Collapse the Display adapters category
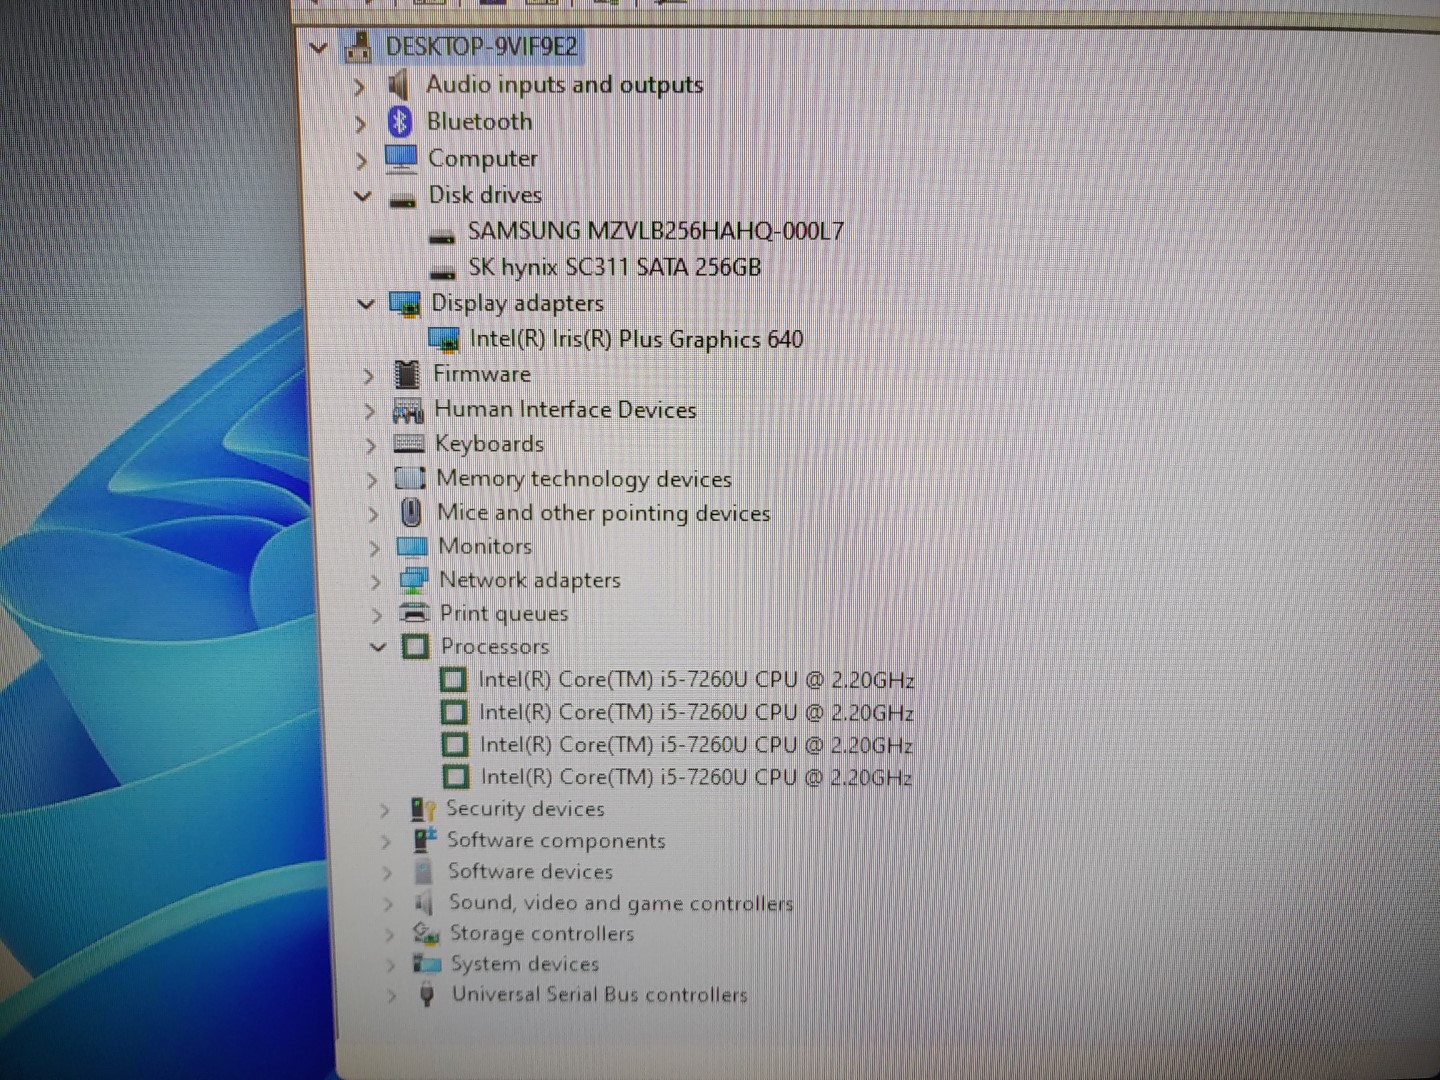The image size is (1440, 1080). [x=366, y=303]
